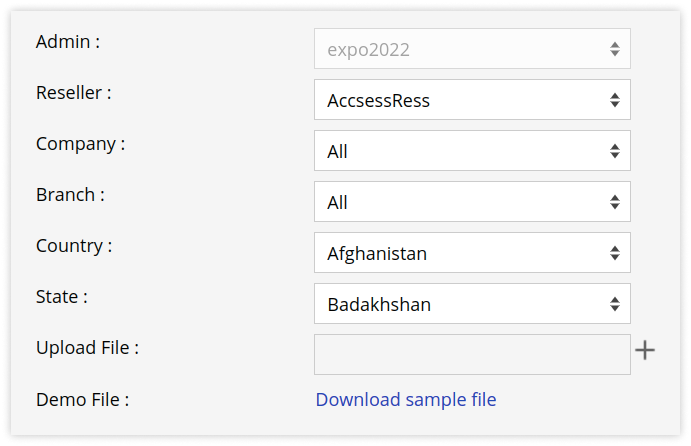This screenshot has height=446, width=691.
Task: Click the up-down arrows on the Admin selector
Action: click(615, 49)
